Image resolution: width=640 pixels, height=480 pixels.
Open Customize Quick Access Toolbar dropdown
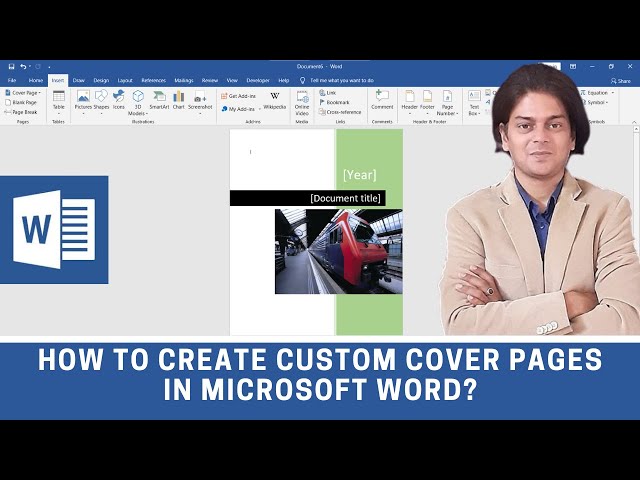(x=49, y=67)
